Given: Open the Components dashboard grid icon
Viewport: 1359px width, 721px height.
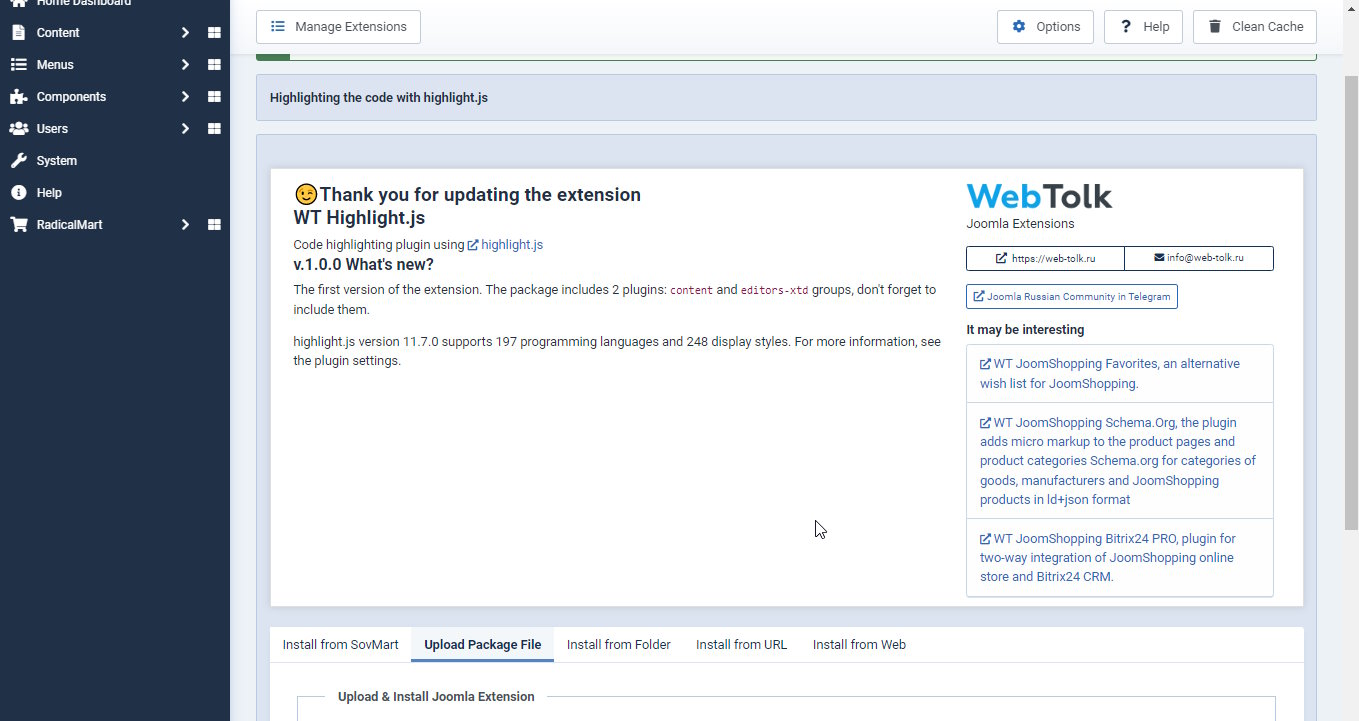Looking at the screenshot, I should 214,97.
